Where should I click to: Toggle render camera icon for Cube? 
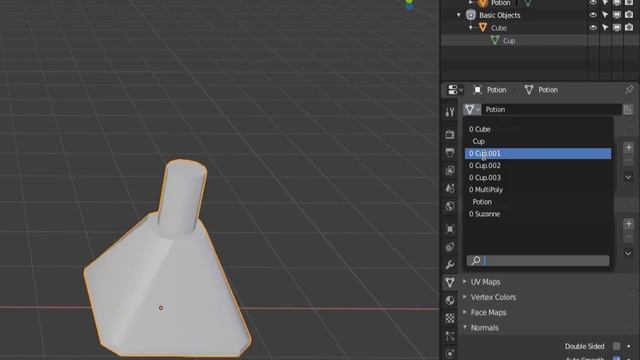tap(629, 28)
